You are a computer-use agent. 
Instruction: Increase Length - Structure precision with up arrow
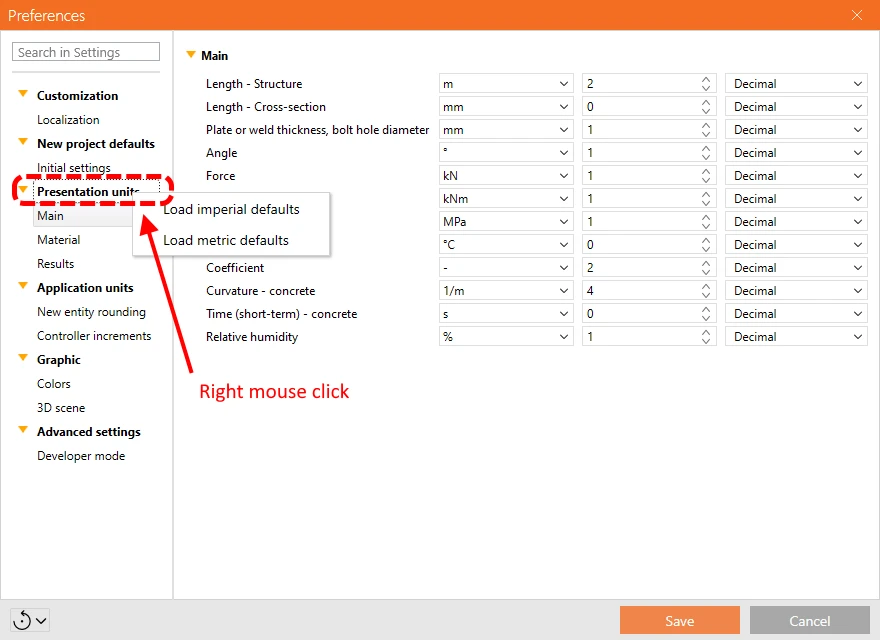coord(706,79)
